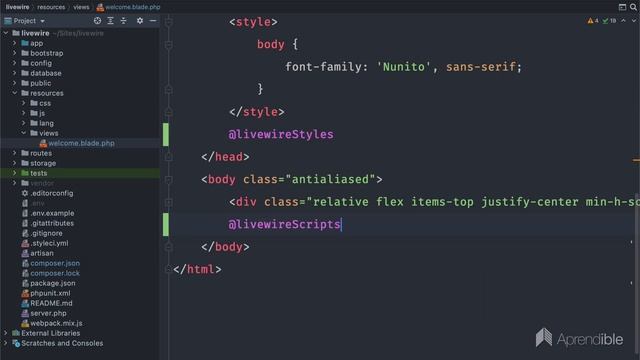Expand the css folder
This screenshot has height=360, width=640.
(24, 103)
